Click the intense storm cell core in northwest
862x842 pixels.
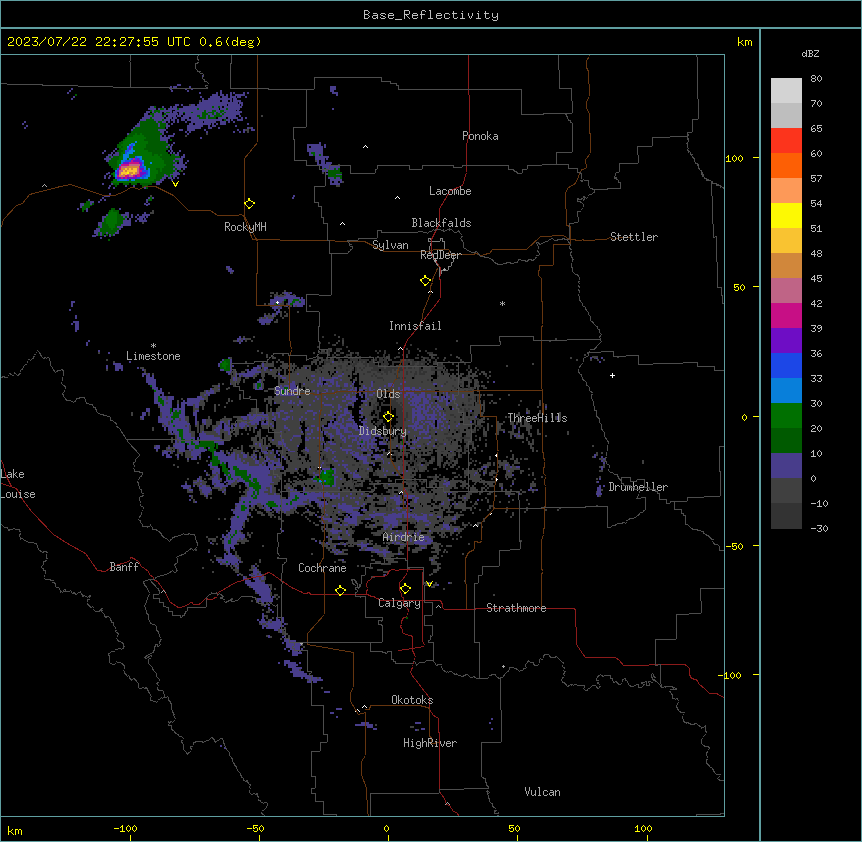coord(129,171)
